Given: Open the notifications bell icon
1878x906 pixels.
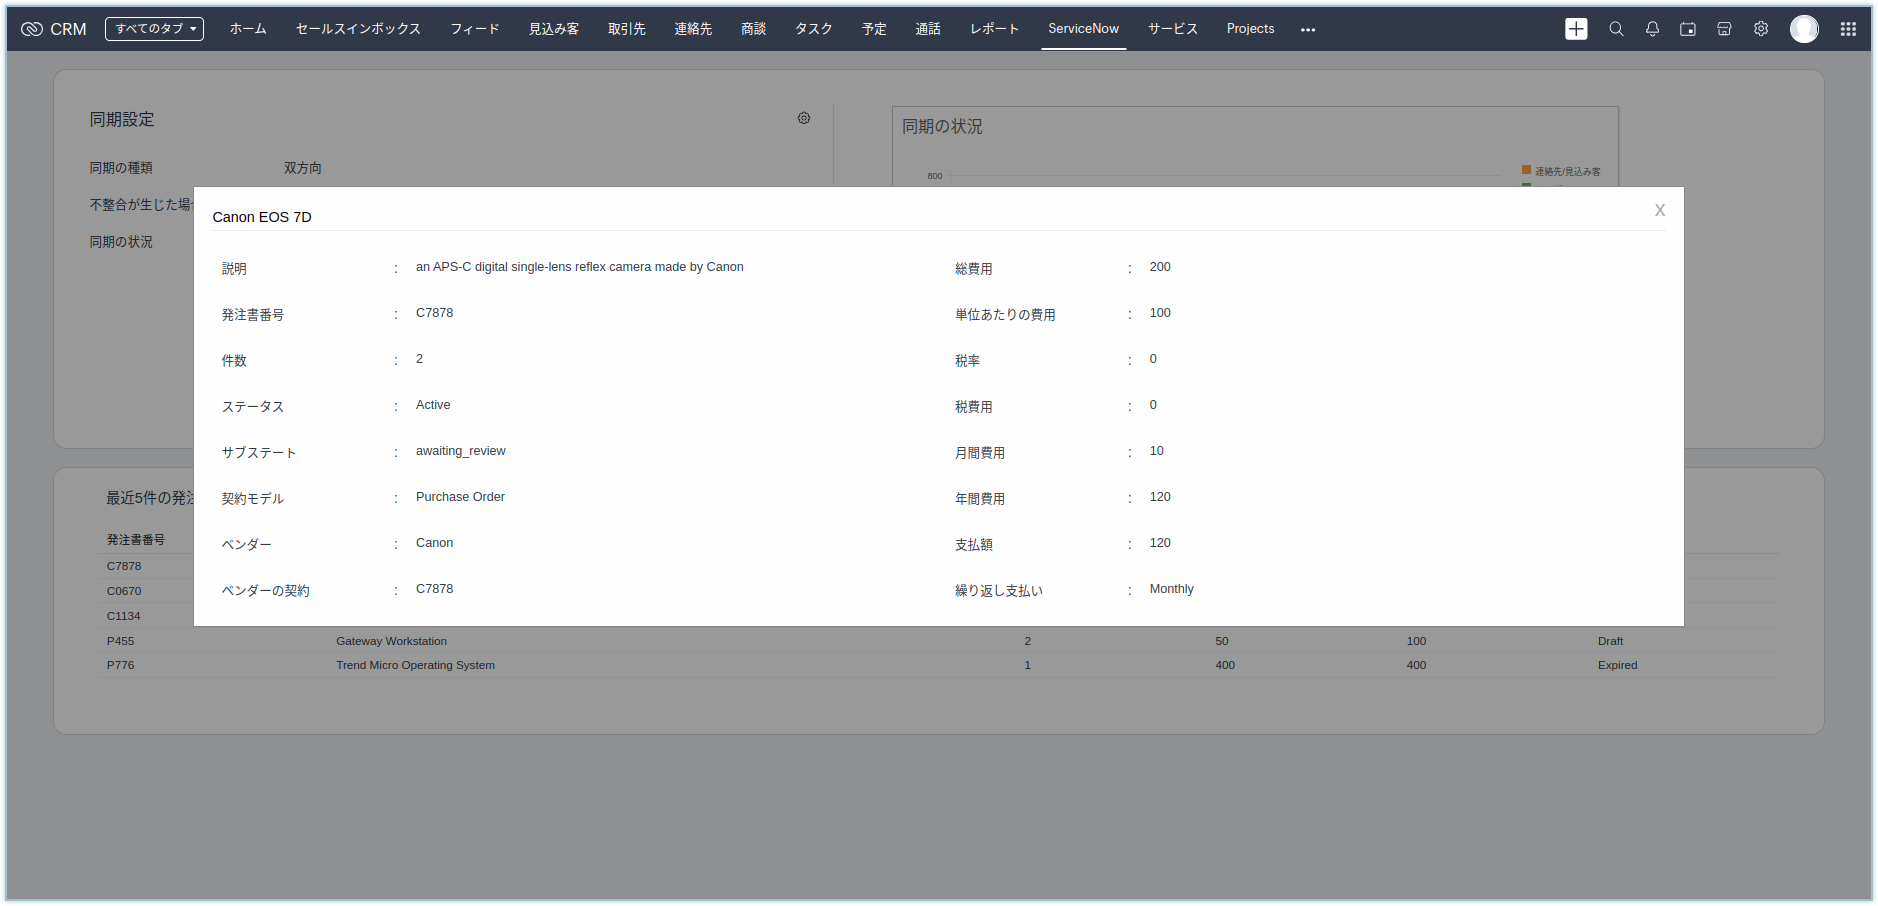Looking at the screenshot, I should click(1652, 29).
